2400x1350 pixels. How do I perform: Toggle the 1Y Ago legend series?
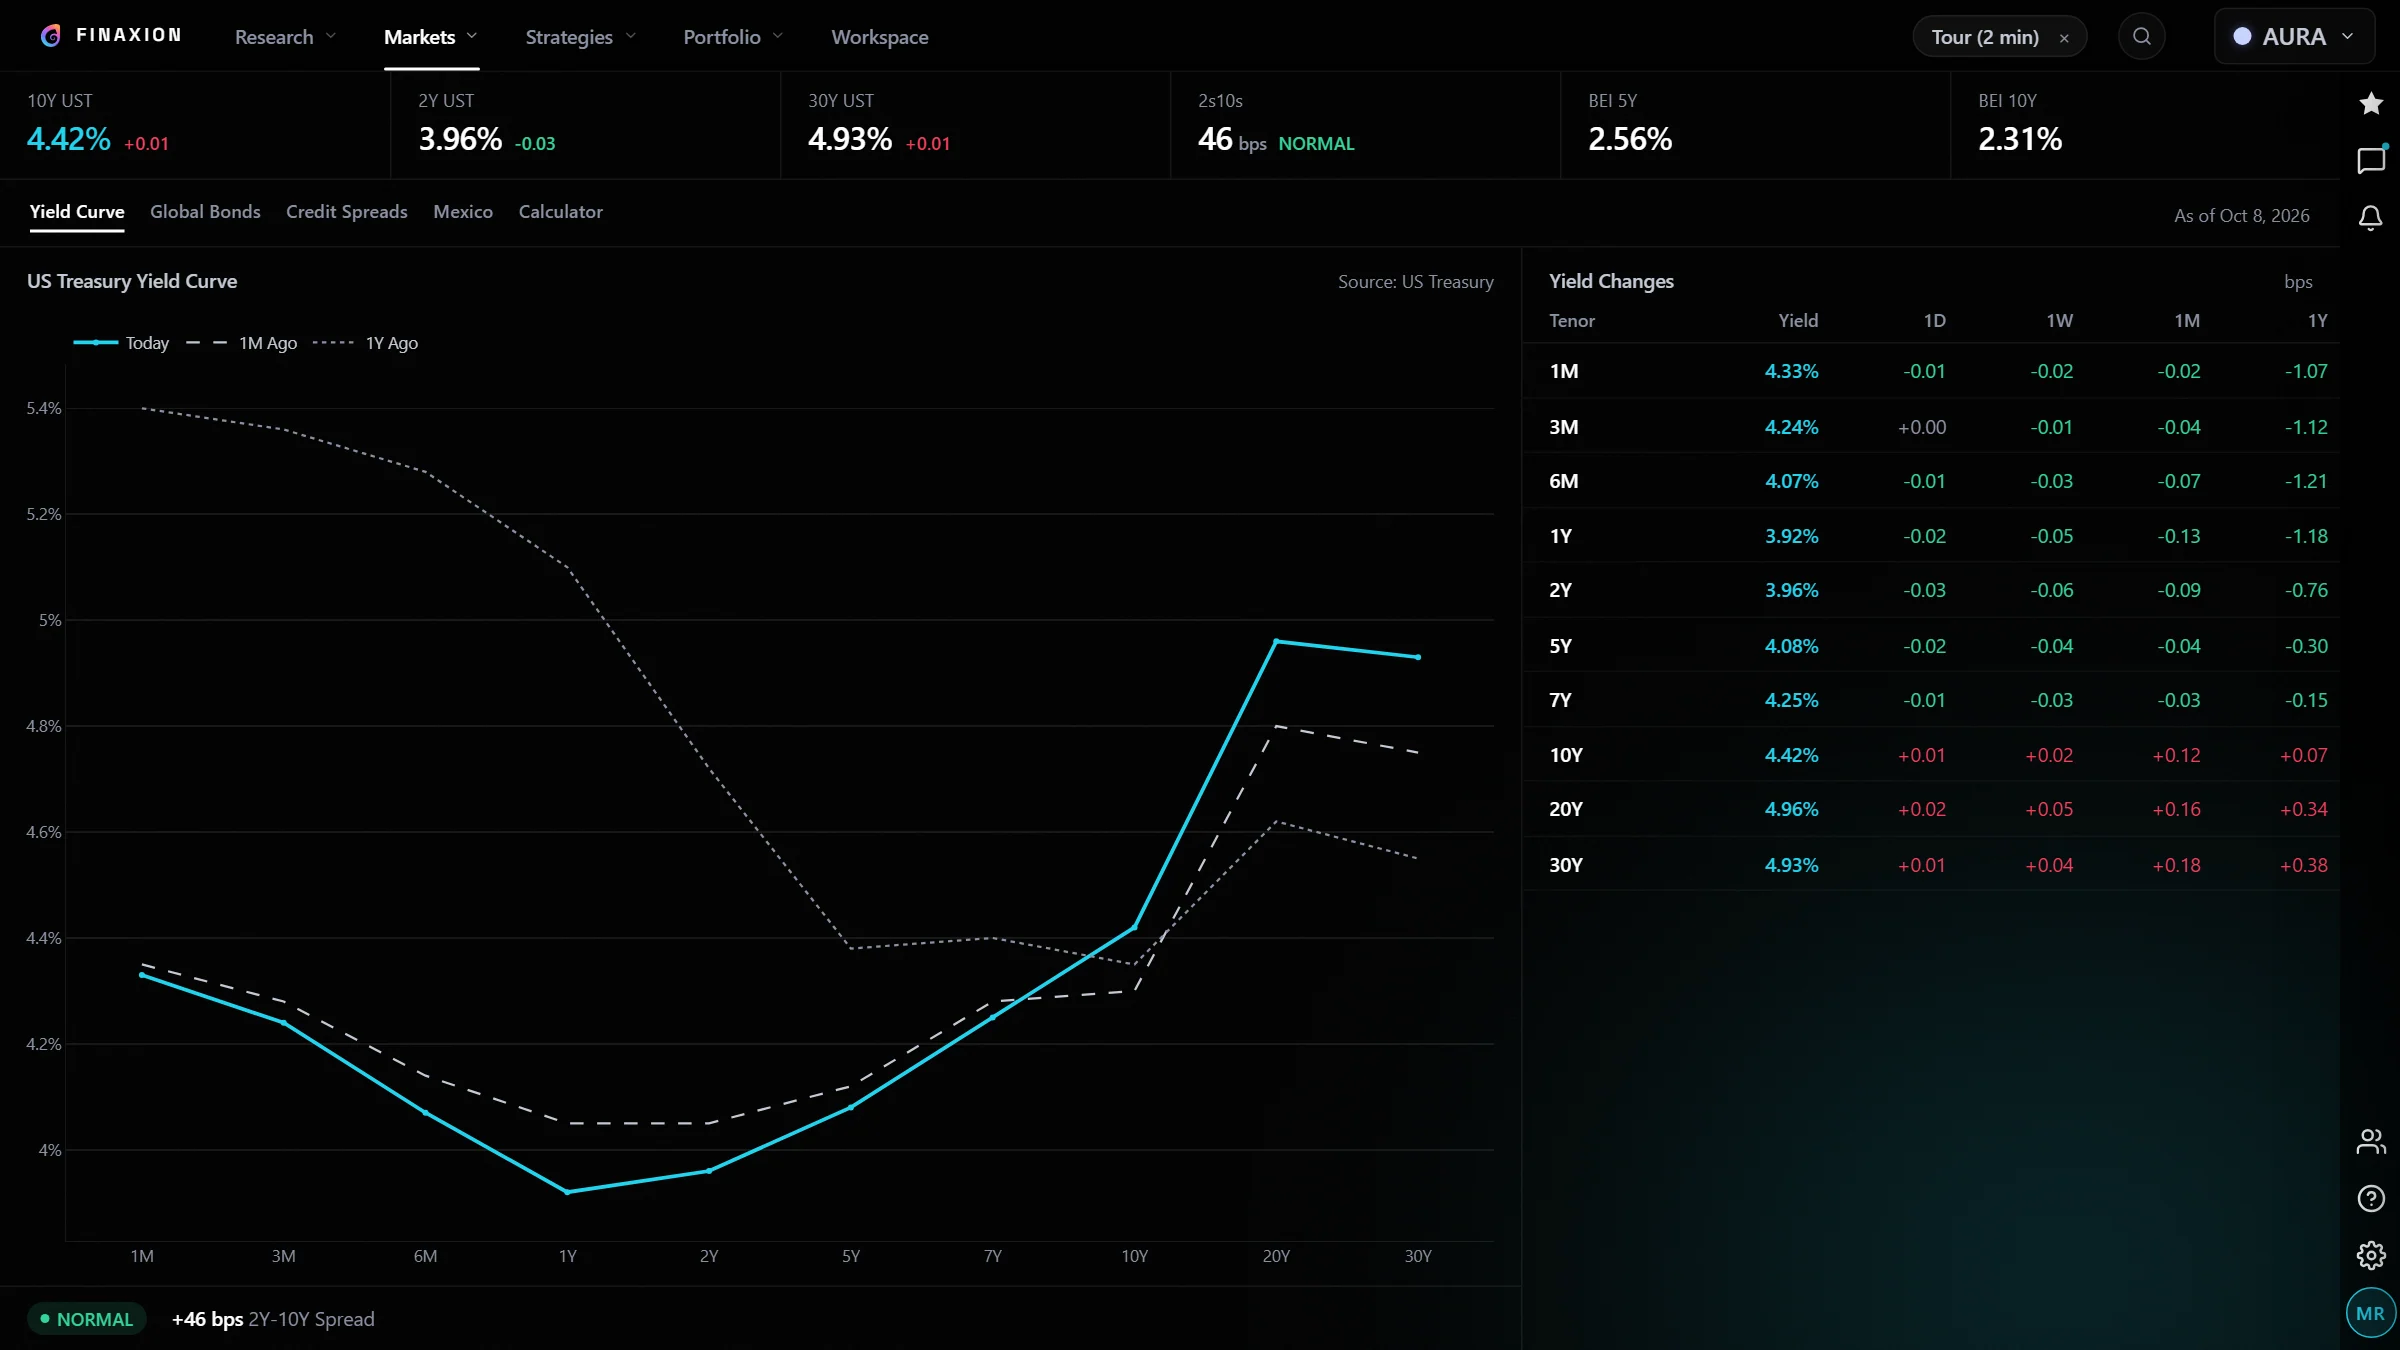click(x=365, y=343)
